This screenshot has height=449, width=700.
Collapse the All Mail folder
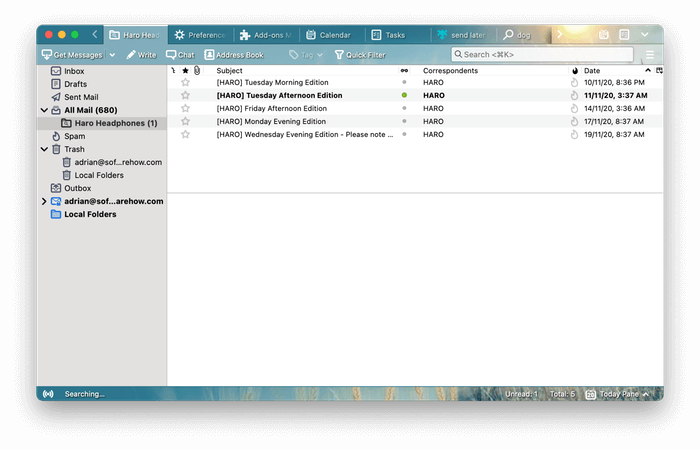[44, 110]
